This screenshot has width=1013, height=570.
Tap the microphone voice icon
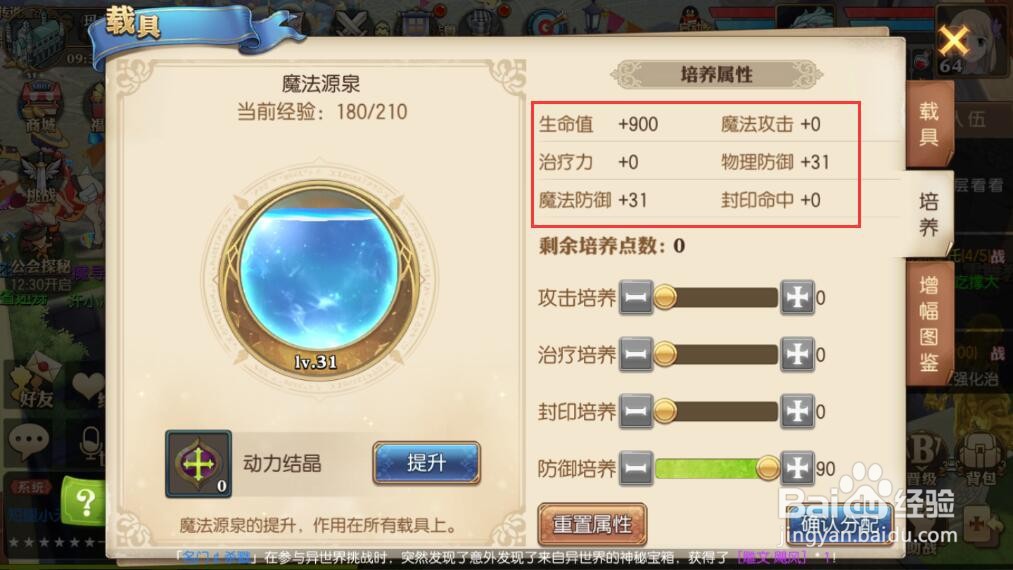90,445
